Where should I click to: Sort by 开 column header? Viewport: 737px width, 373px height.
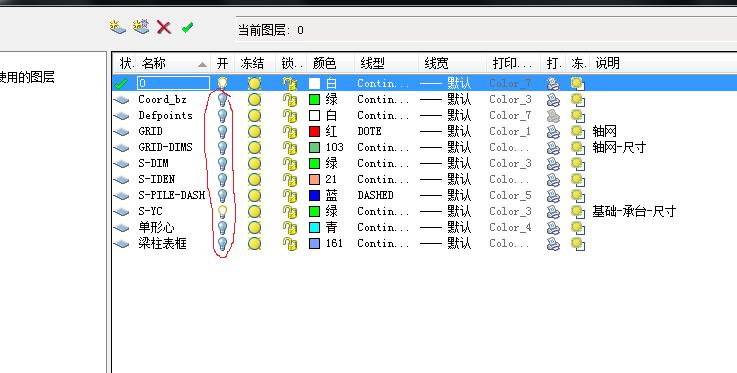pos(222,63)
